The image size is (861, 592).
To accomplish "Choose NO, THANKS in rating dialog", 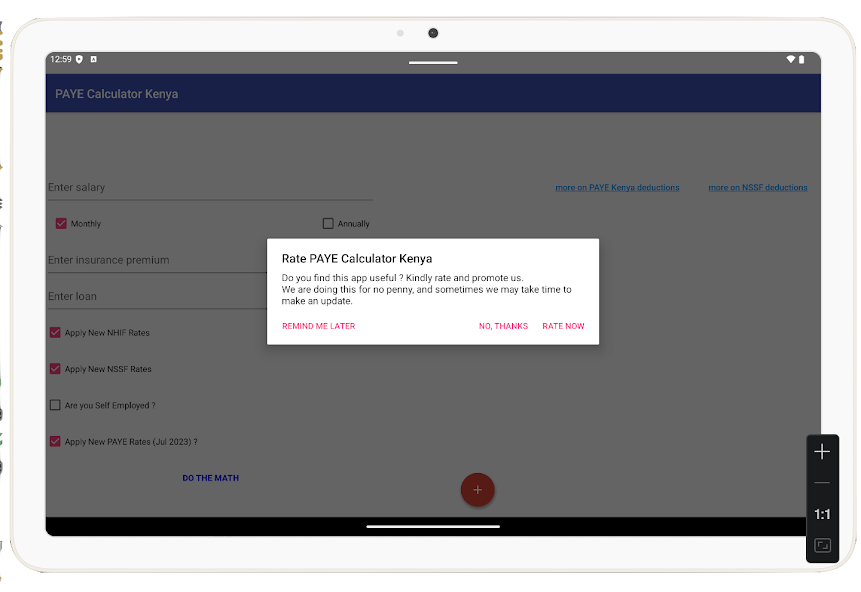I will tap(503, 326).
